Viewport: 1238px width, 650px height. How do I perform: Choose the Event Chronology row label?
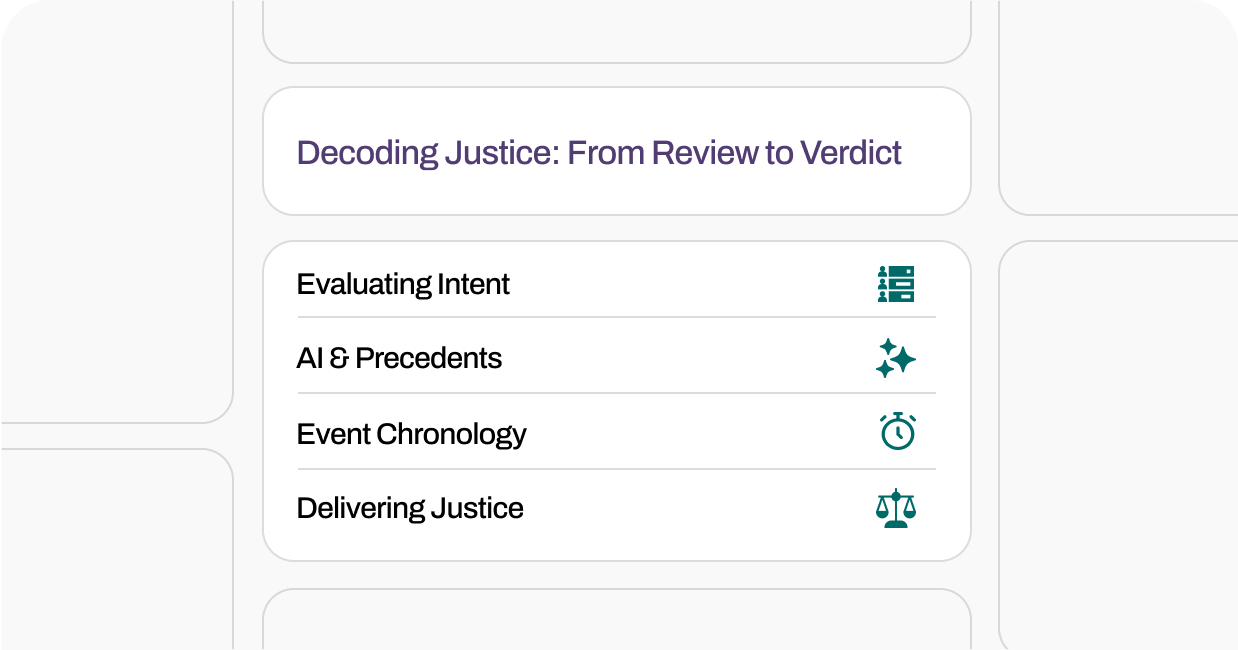[x=412, y=434]
